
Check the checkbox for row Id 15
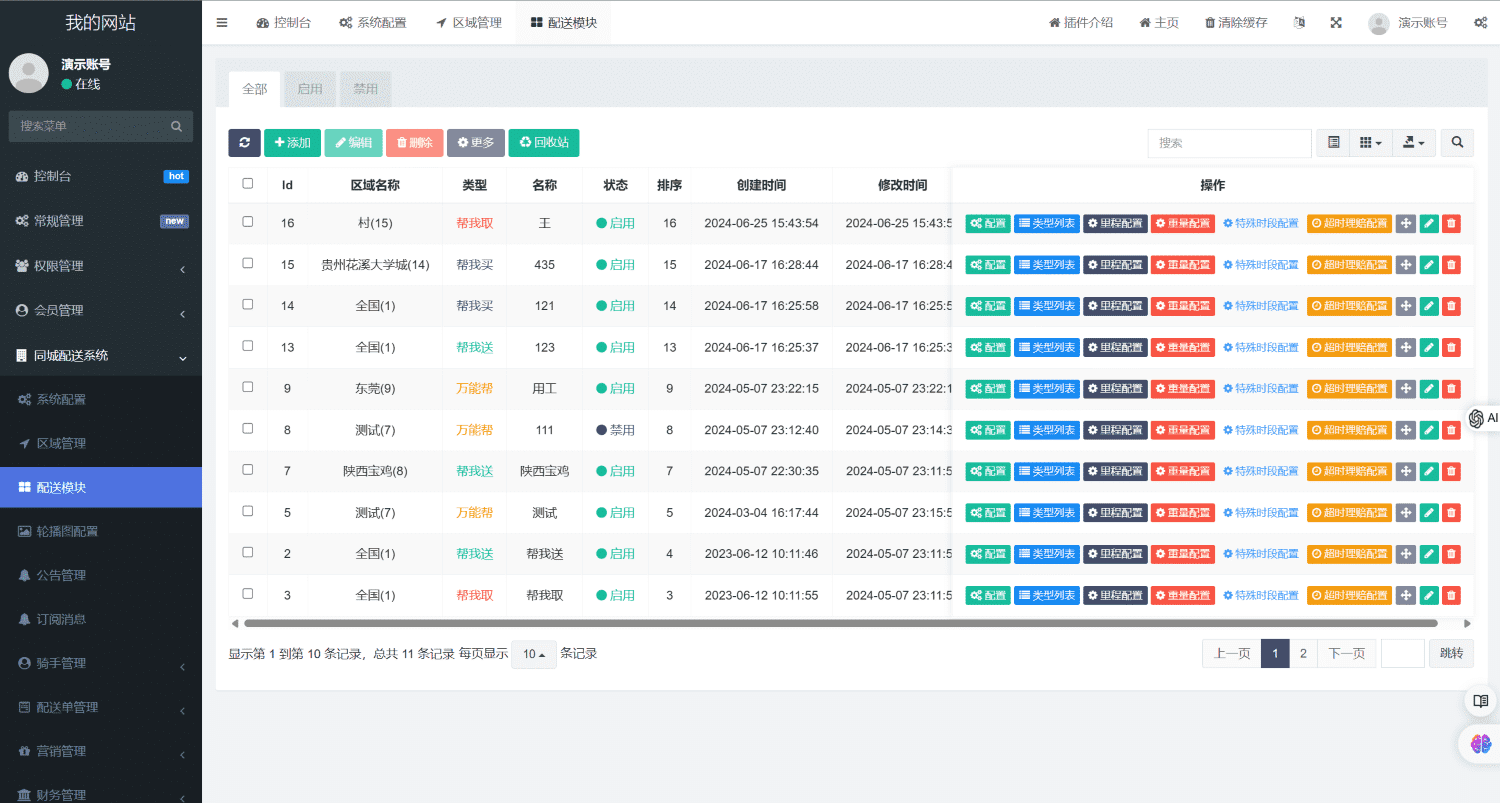tap(248, 263)
